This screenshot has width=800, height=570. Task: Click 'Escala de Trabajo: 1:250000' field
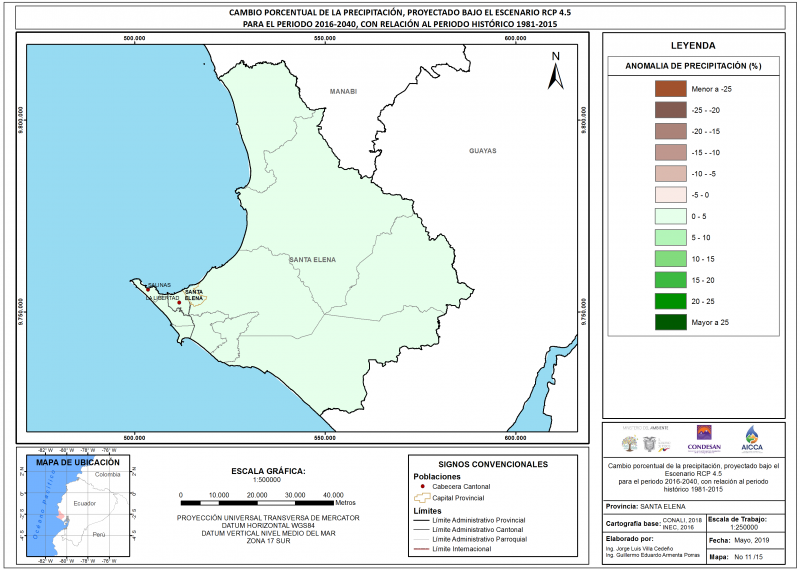pyautogui.click(x=745, y=524)
